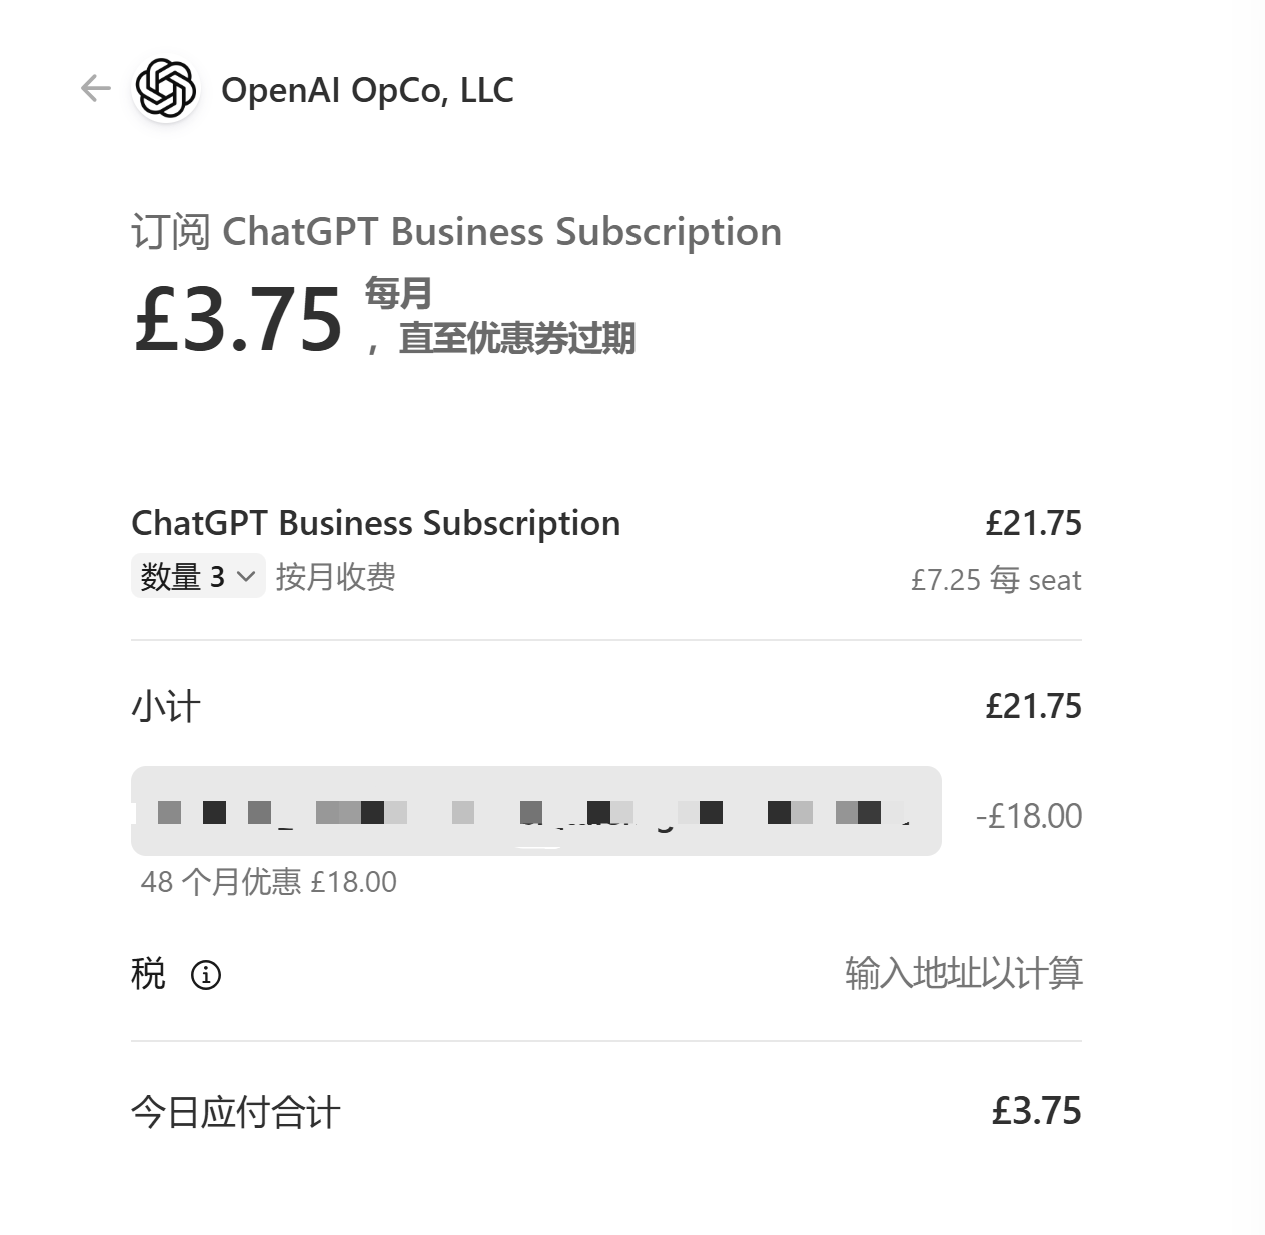The image size is (1265, 1235).
Task: Click 直至优惠券过期 text
Action: click(x=517, y=339)
